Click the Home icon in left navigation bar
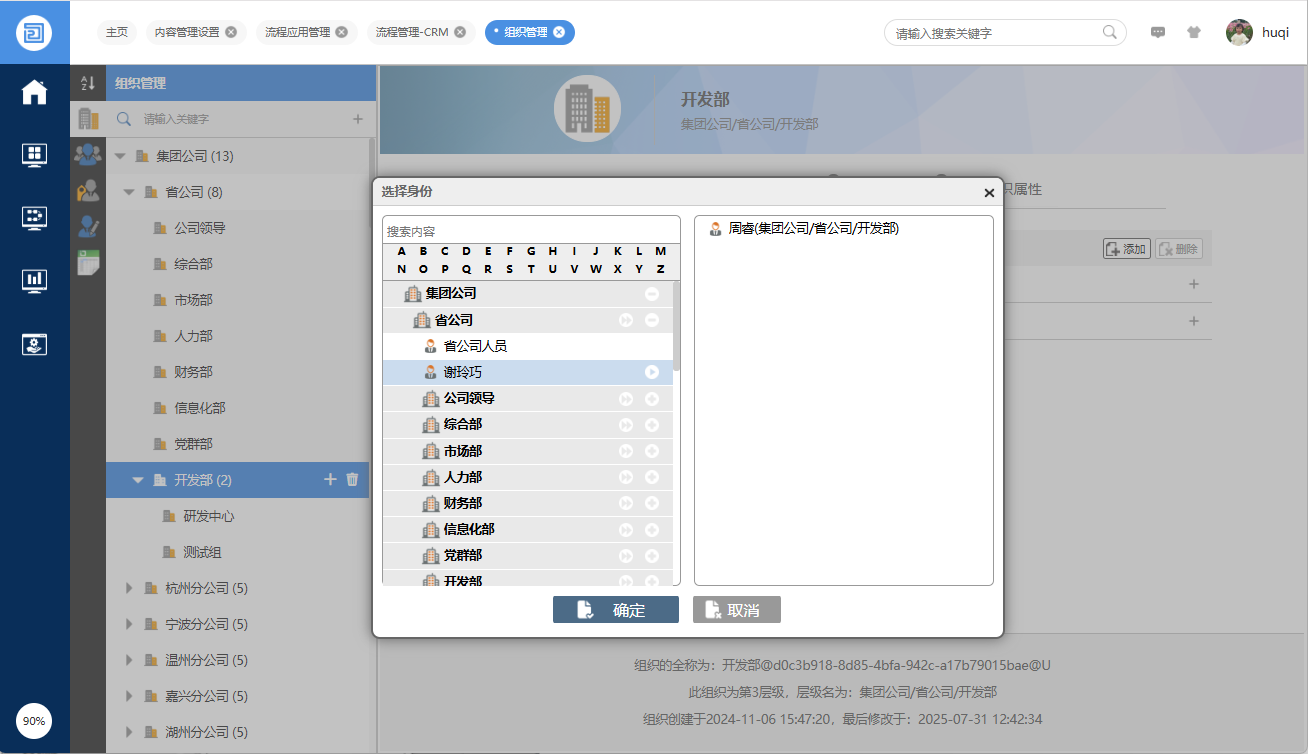Viewport: 1308px width, 754px height. 35,93
